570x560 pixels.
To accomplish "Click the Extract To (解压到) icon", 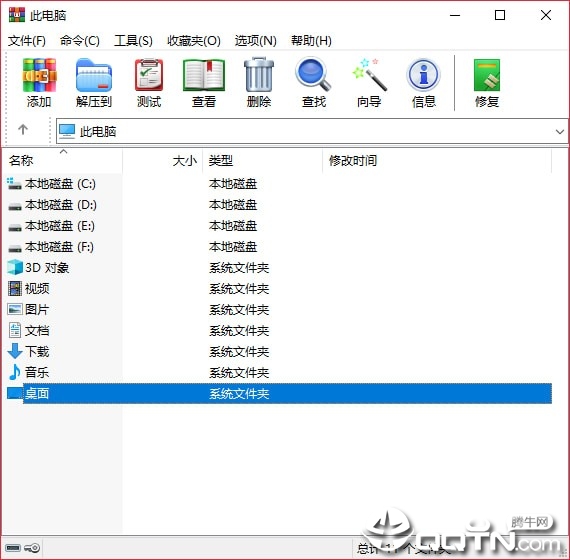I will (94, 75).
